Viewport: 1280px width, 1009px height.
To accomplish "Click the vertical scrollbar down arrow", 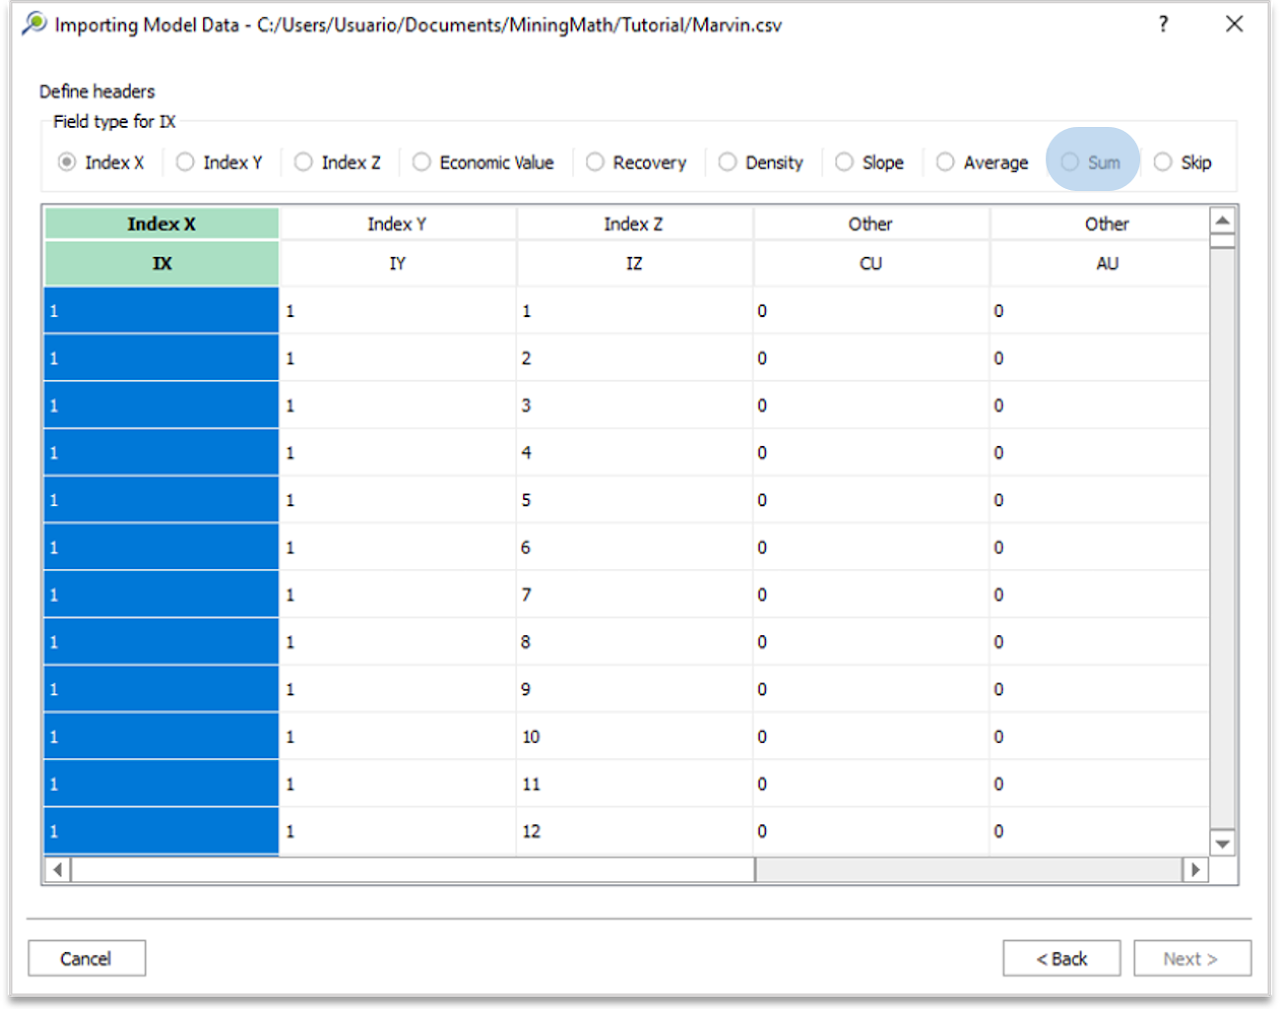I will click(1222, 843).
